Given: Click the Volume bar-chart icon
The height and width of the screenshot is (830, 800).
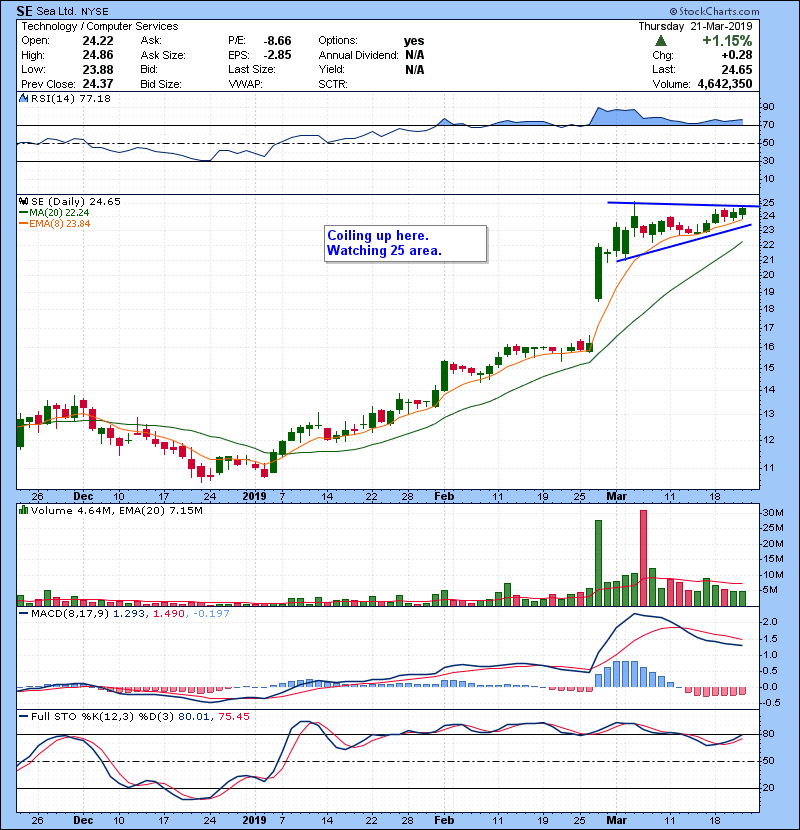Looking at the screenshot, I should [23, 511].
